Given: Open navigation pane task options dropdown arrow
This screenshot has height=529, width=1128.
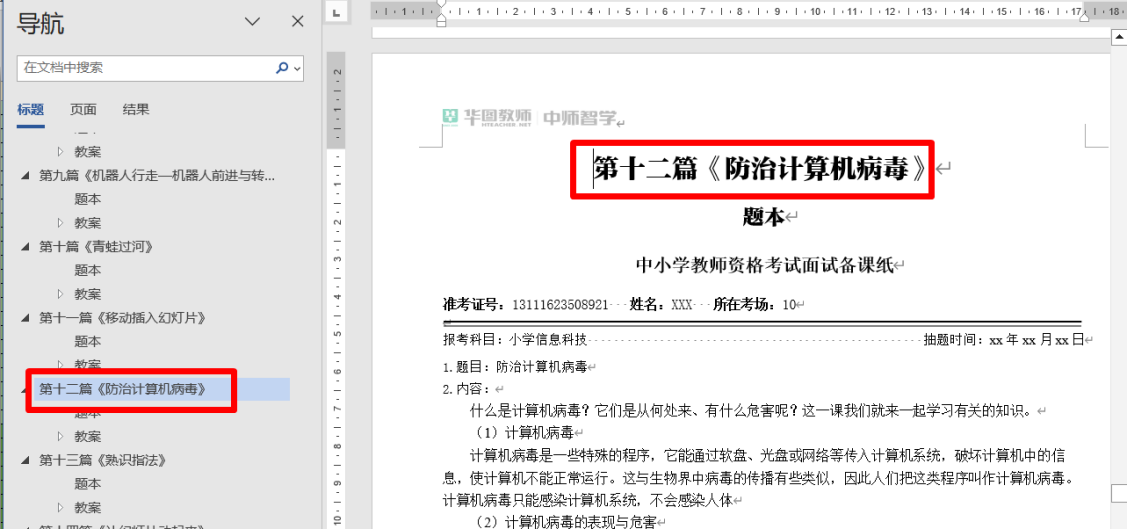Looking at the screenshot, I should 253,22.
